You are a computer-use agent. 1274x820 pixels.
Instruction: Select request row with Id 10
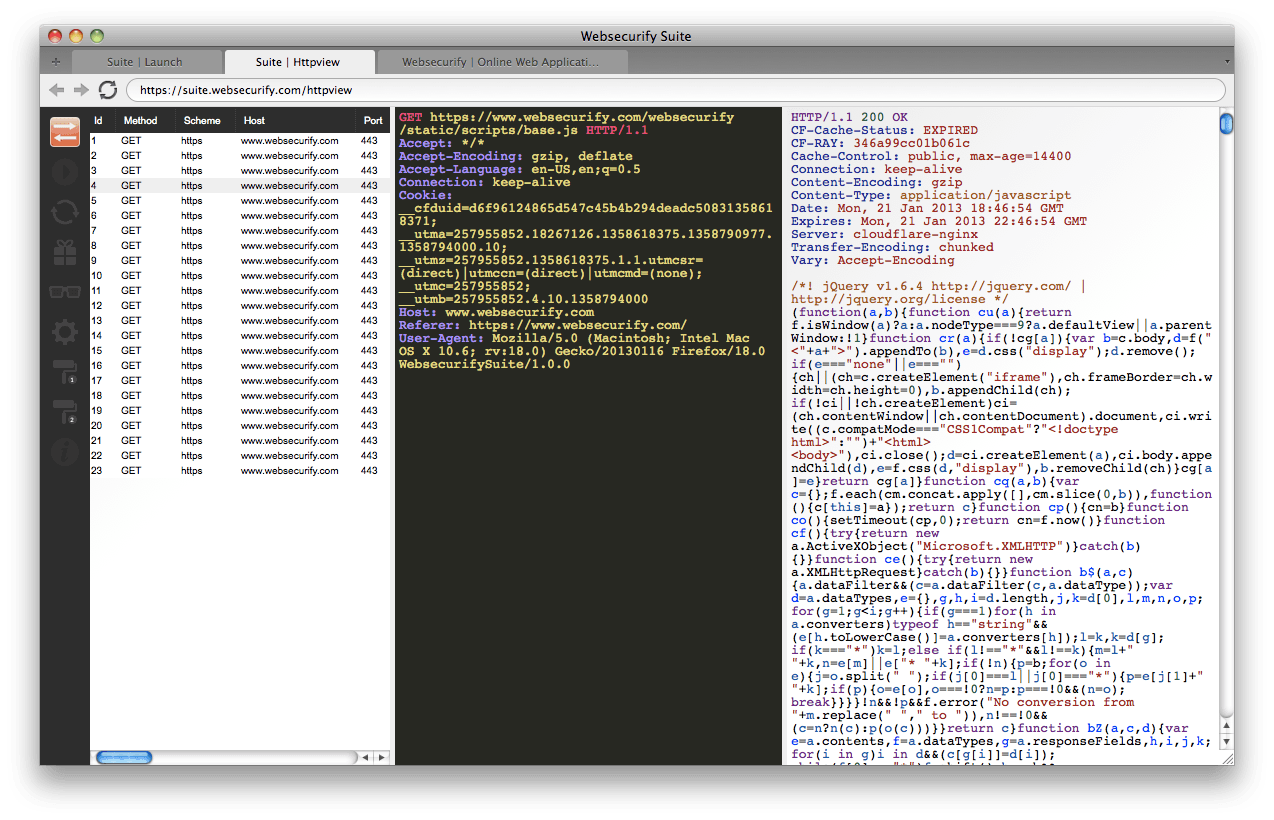coord(240,276)
